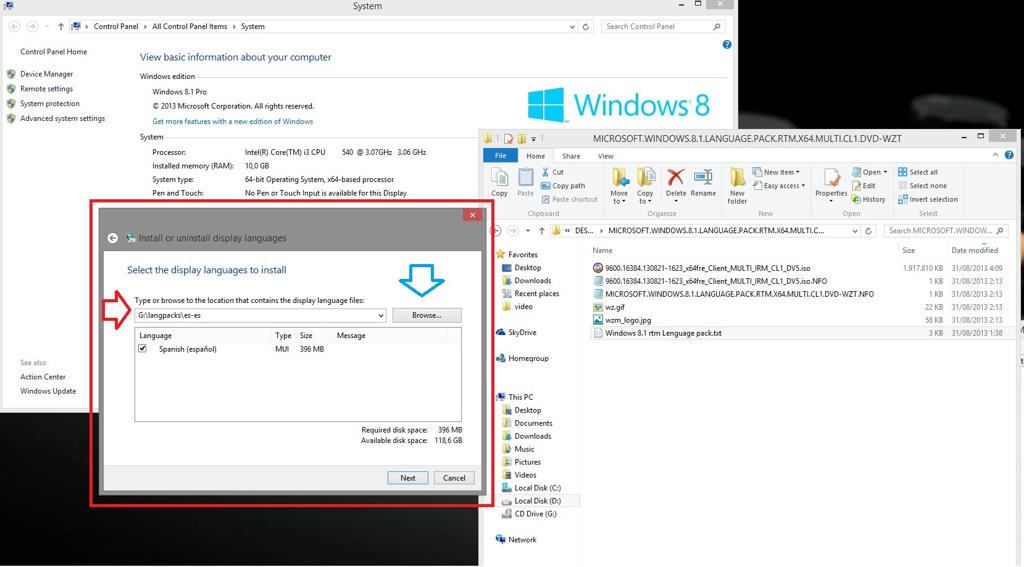Click Browse button in dialog

[426, 316]
